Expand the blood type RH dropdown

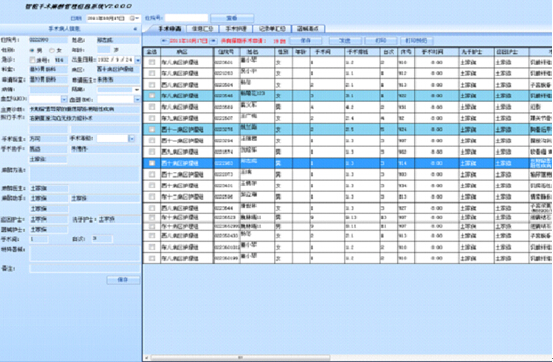137,100
